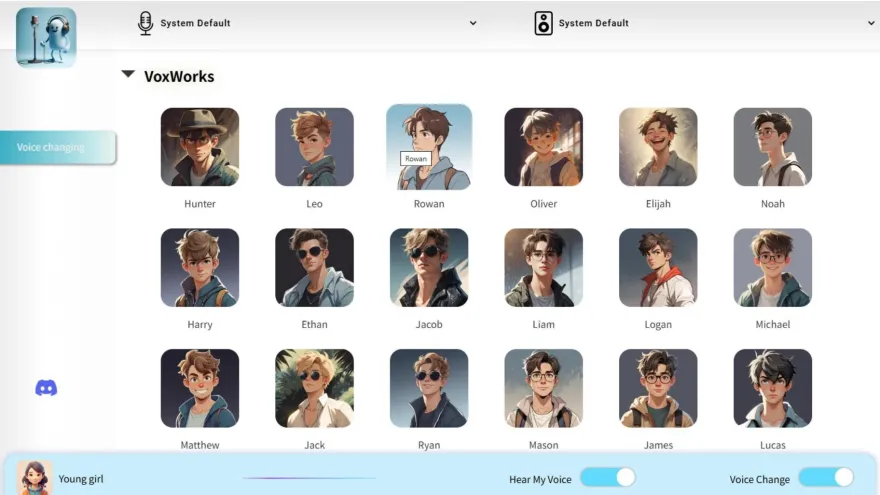The width and height of the screenshot is (880, 495).
Task: Click the speaker output icon
Action: click(543, 23)
